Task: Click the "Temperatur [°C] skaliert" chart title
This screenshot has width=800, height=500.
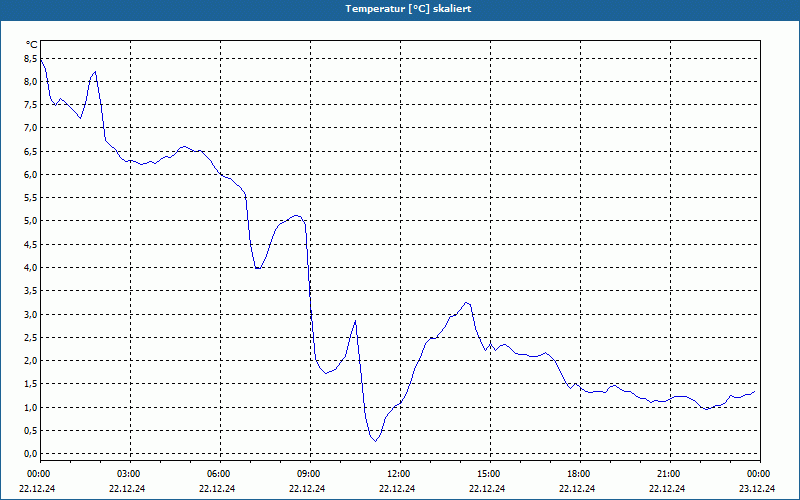Action: coord(408,9)
